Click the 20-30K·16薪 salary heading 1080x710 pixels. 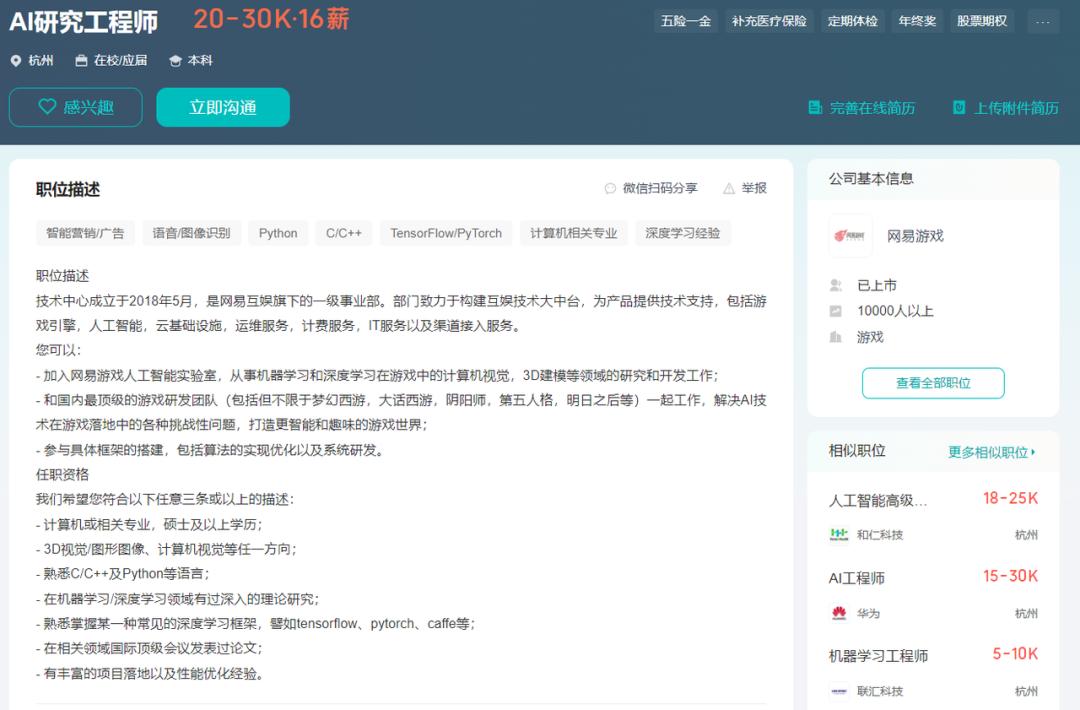click(x=271, y=19)
